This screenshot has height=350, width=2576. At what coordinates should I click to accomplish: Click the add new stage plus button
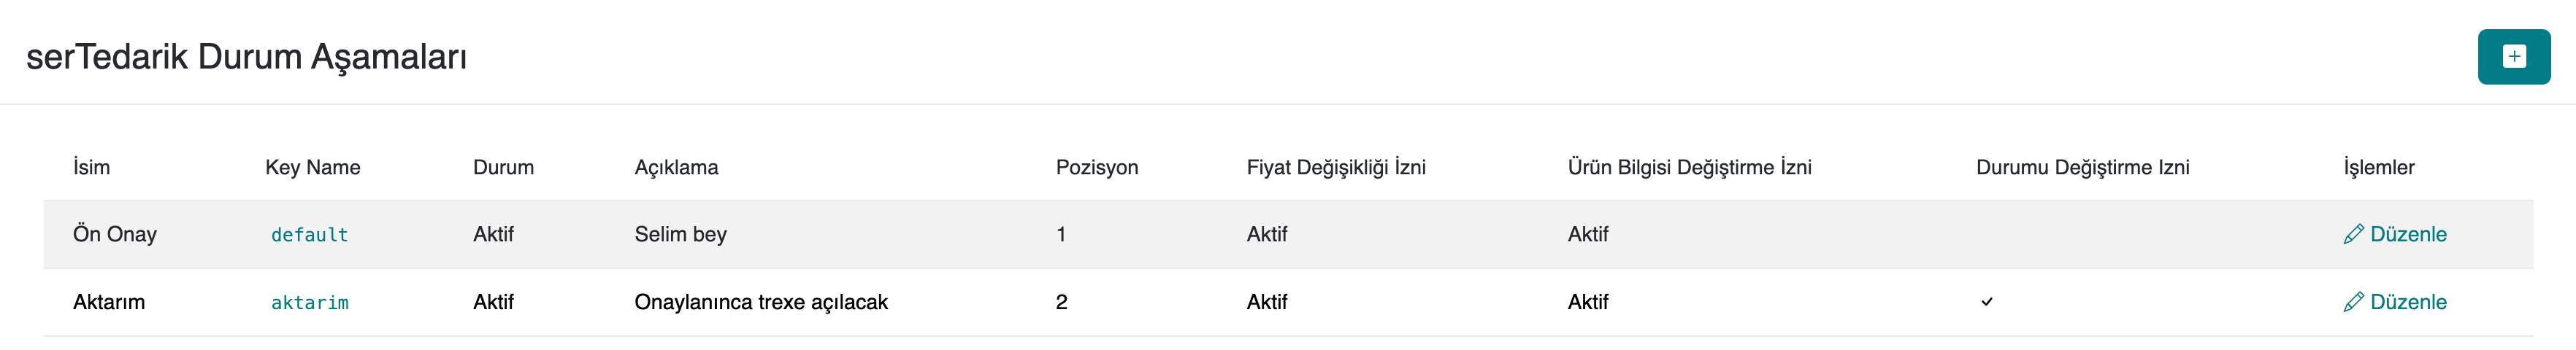point(2513,57)
